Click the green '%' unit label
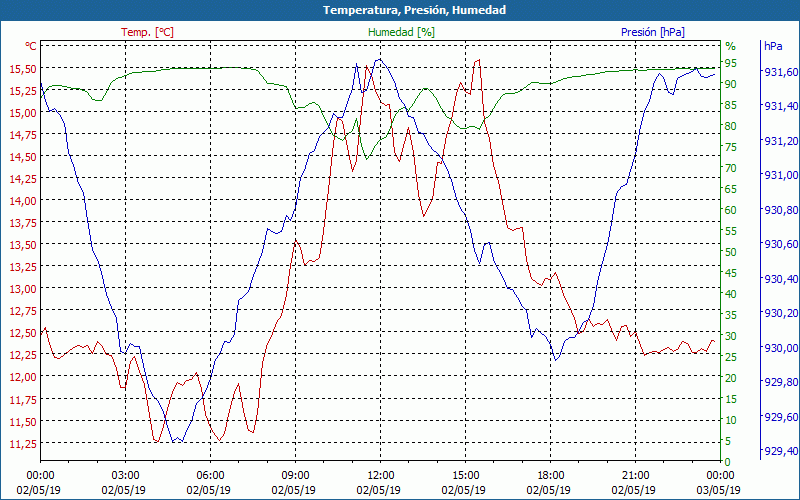This screenshot has height=500, width=800. 731,46
